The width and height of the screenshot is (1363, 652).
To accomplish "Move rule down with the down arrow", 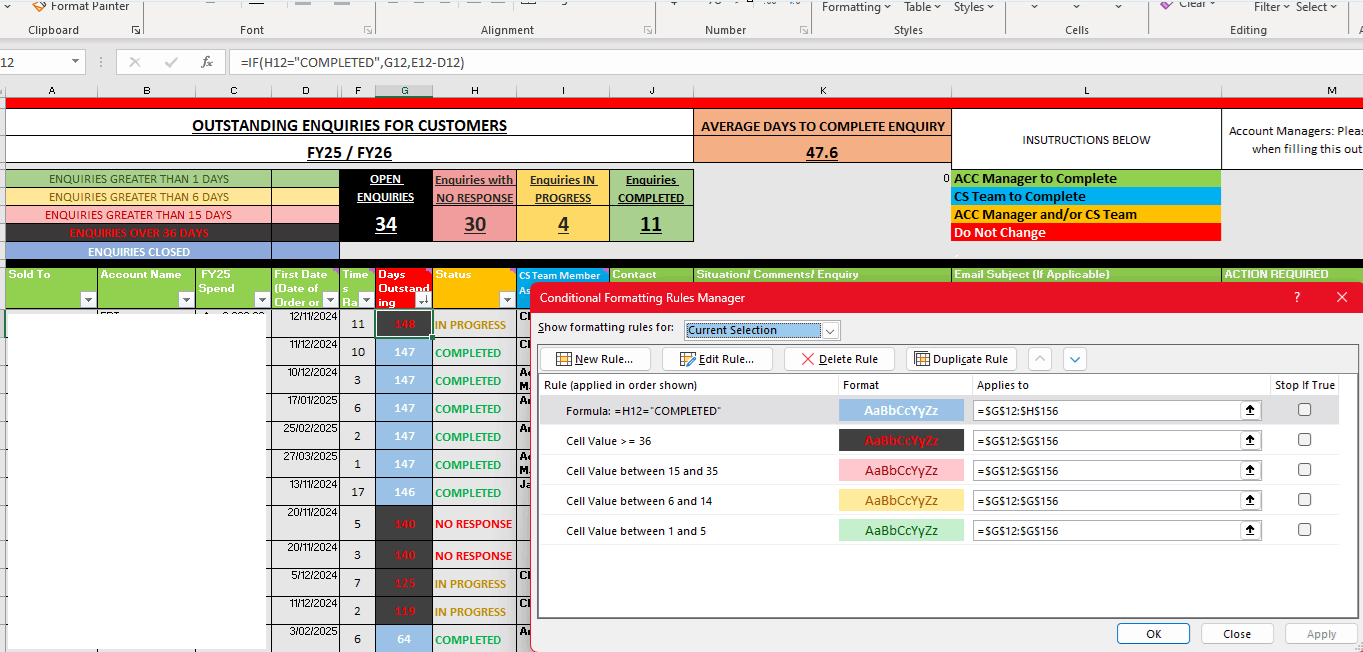I will pos(1074,359).
